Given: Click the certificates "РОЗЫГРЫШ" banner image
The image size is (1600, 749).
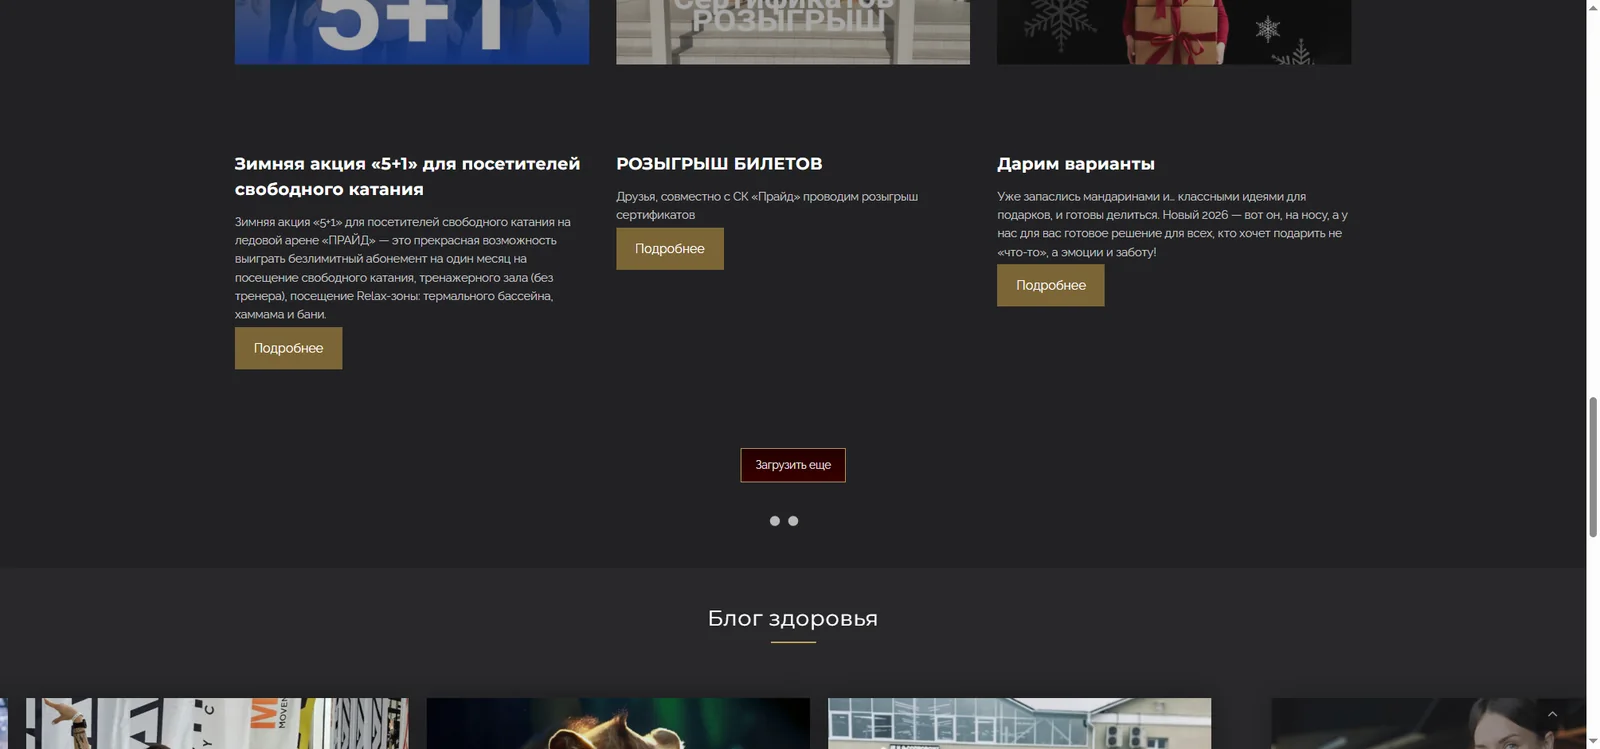Looking at the screenshot, I should coord(793,32).
